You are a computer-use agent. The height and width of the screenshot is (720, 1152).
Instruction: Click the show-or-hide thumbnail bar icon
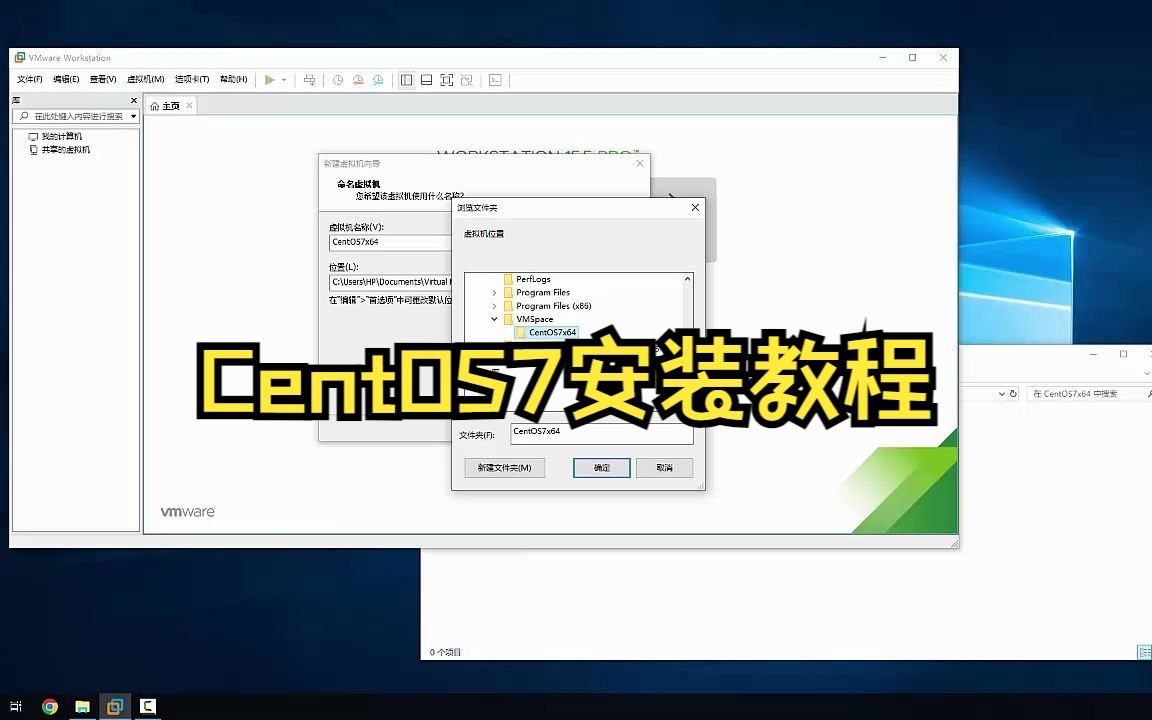(426, 80)
